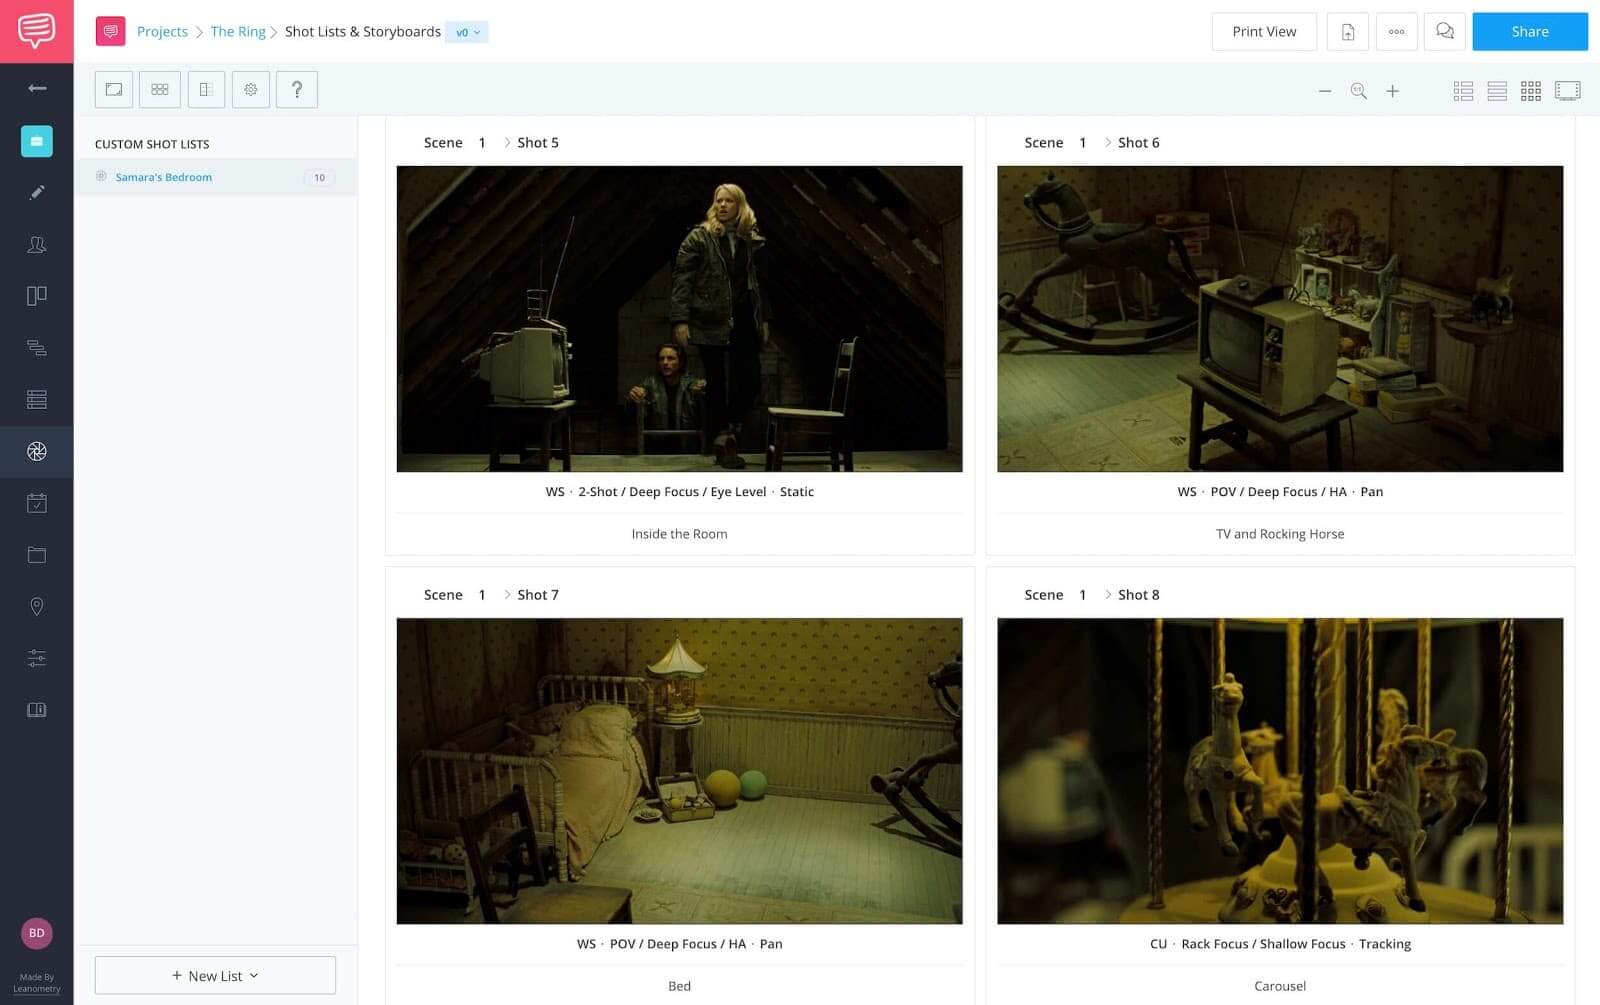This screenshot has width=1600, height=1005.
Task: Select the Shot Lists icon in the sidebar
Action: (37, 399)
